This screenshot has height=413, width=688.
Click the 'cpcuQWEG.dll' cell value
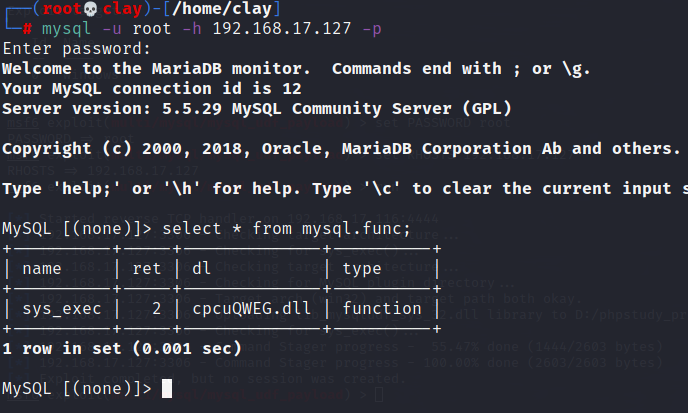[252, 309]
